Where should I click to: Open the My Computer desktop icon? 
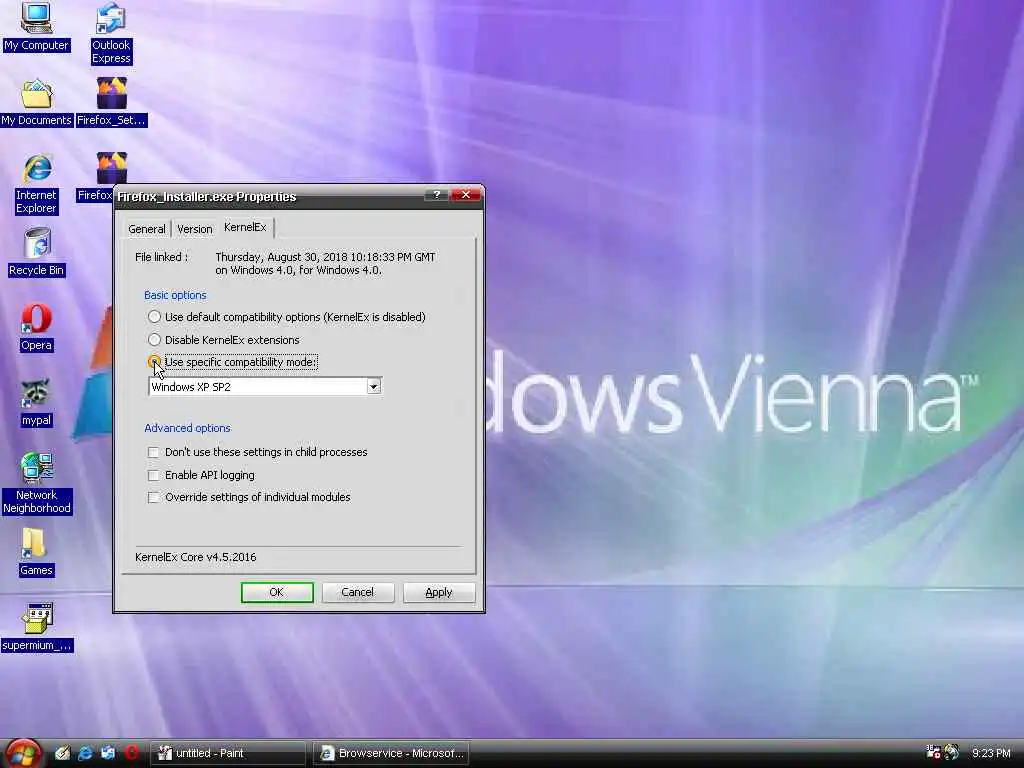36,26
